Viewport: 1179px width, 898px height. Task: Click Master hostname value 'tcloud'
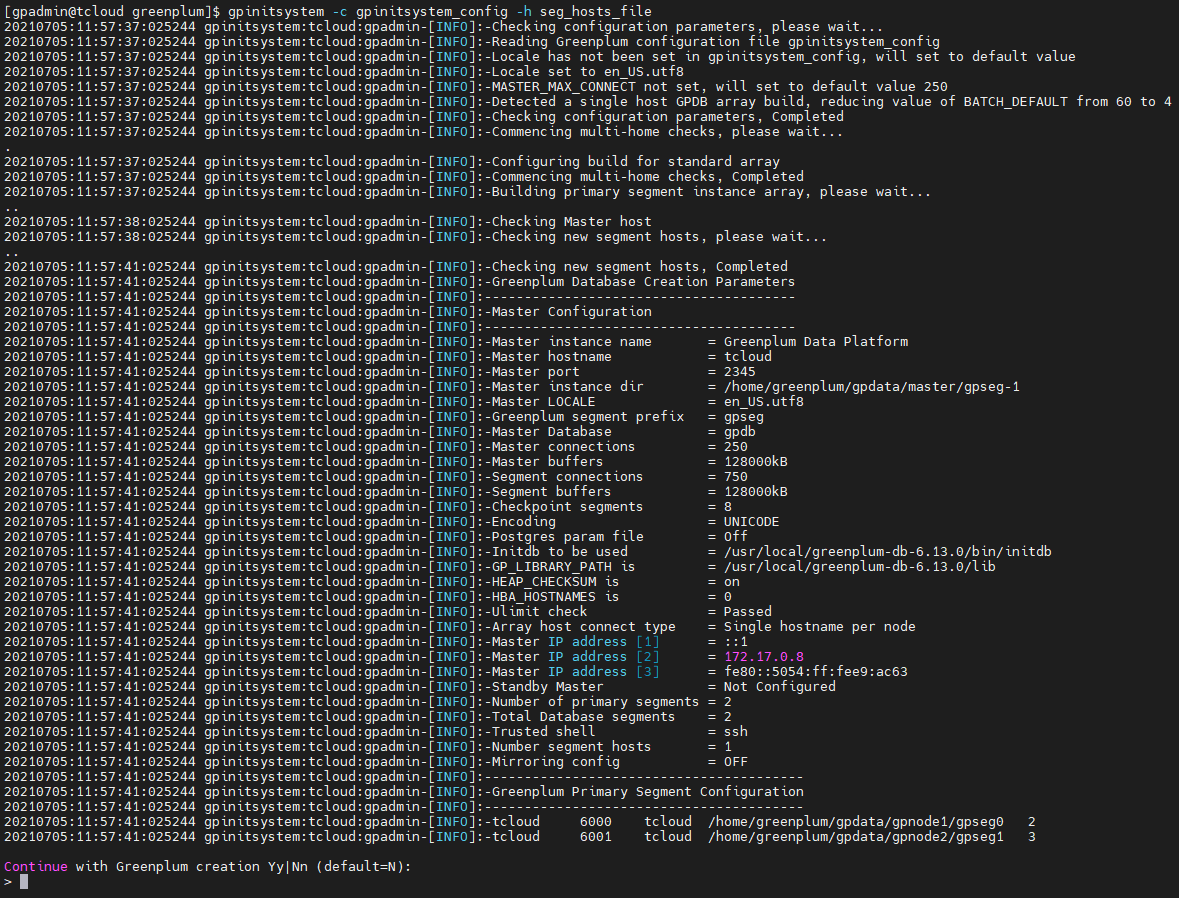coord(747,356)
